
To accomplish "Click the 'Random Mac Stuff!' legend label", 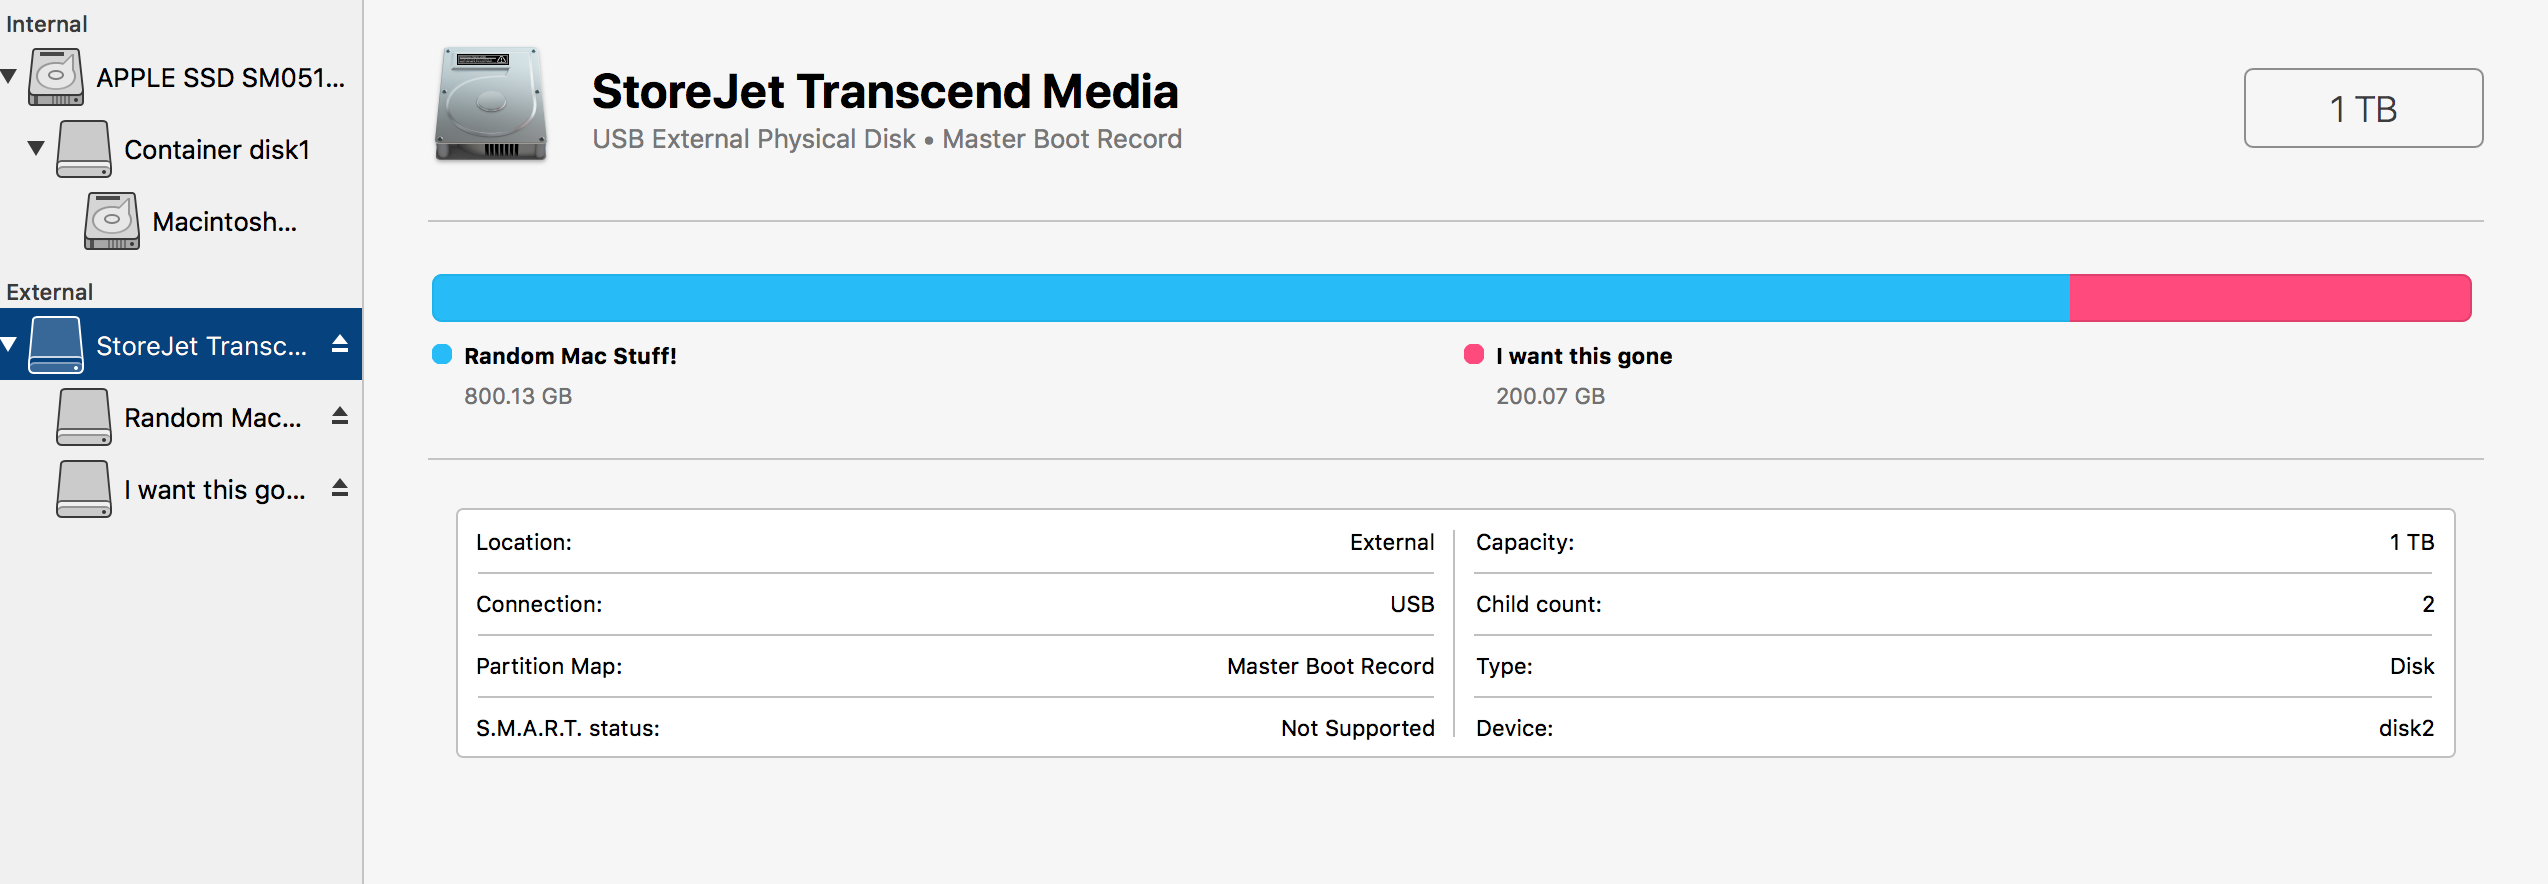I will pos(570,356).
